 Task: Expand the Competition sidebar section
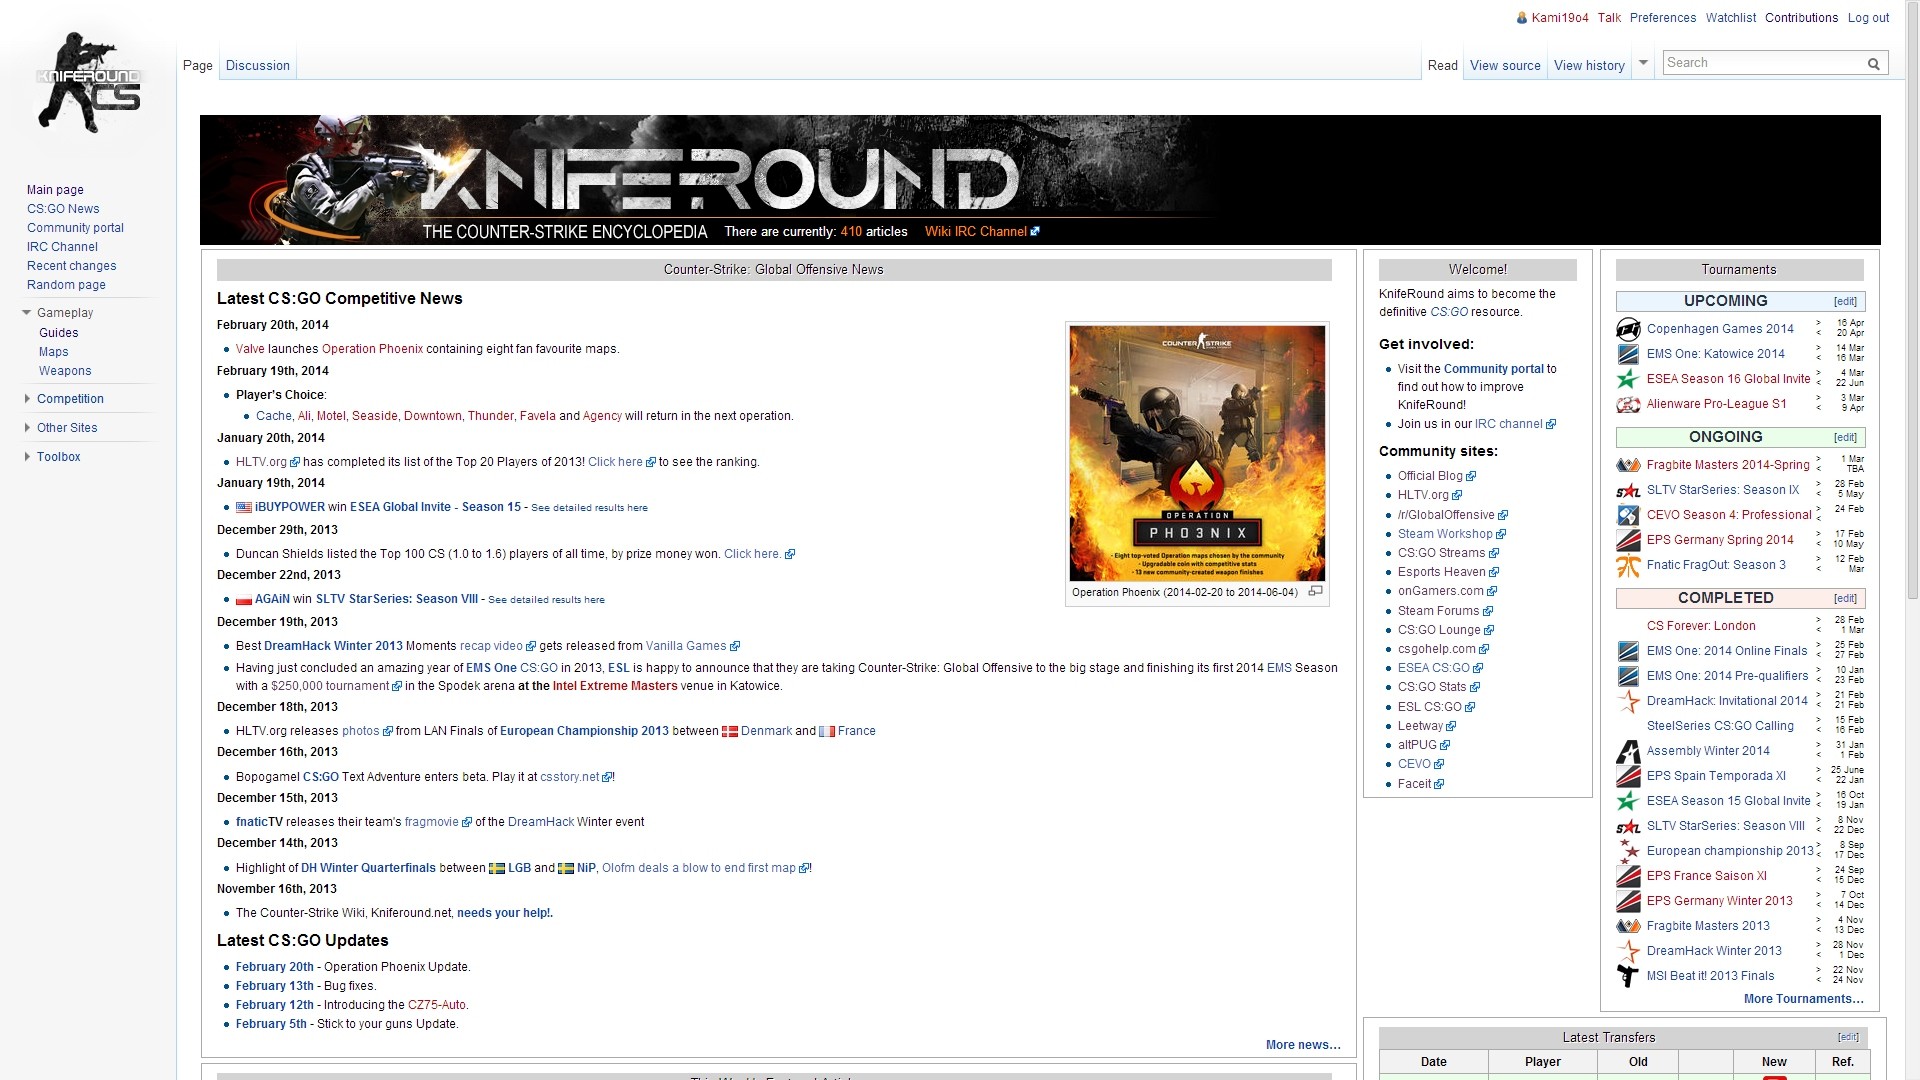pyautogui.click(x=27, y=399)
